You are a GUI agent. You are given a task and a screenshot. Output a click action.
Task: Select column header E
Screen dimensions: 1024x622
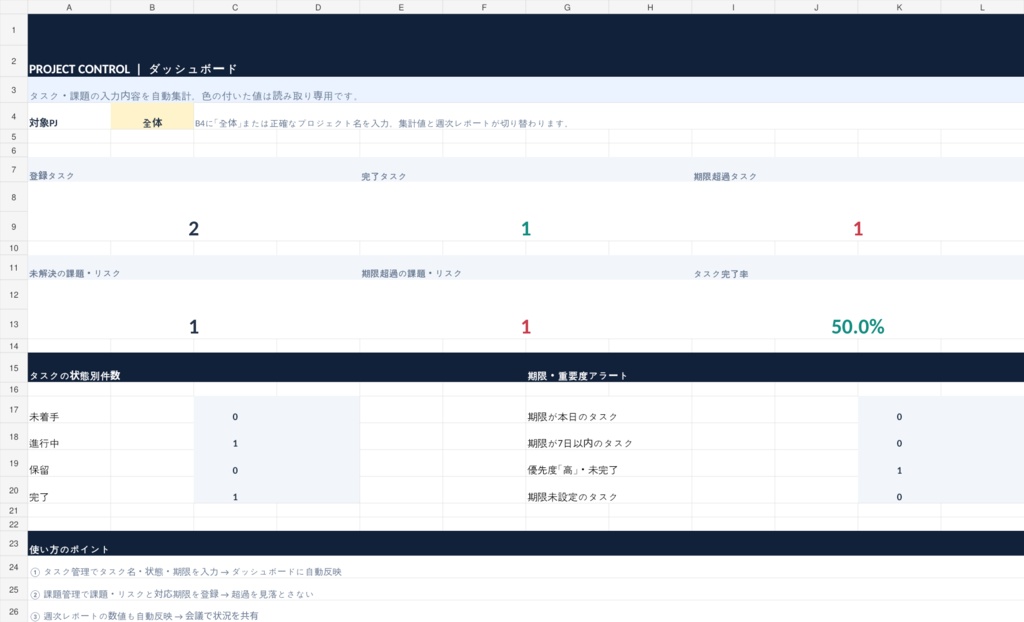[401, 7]
